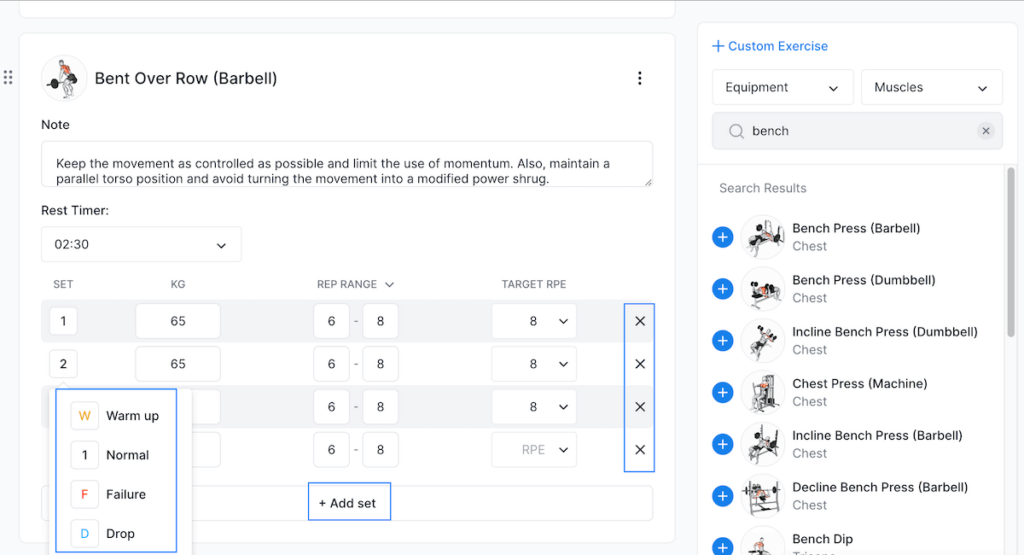Add Incline Bench Press (Dumbbell) via plus
This screenshot has height=555, width=1024.
click(x=722, y=341)
